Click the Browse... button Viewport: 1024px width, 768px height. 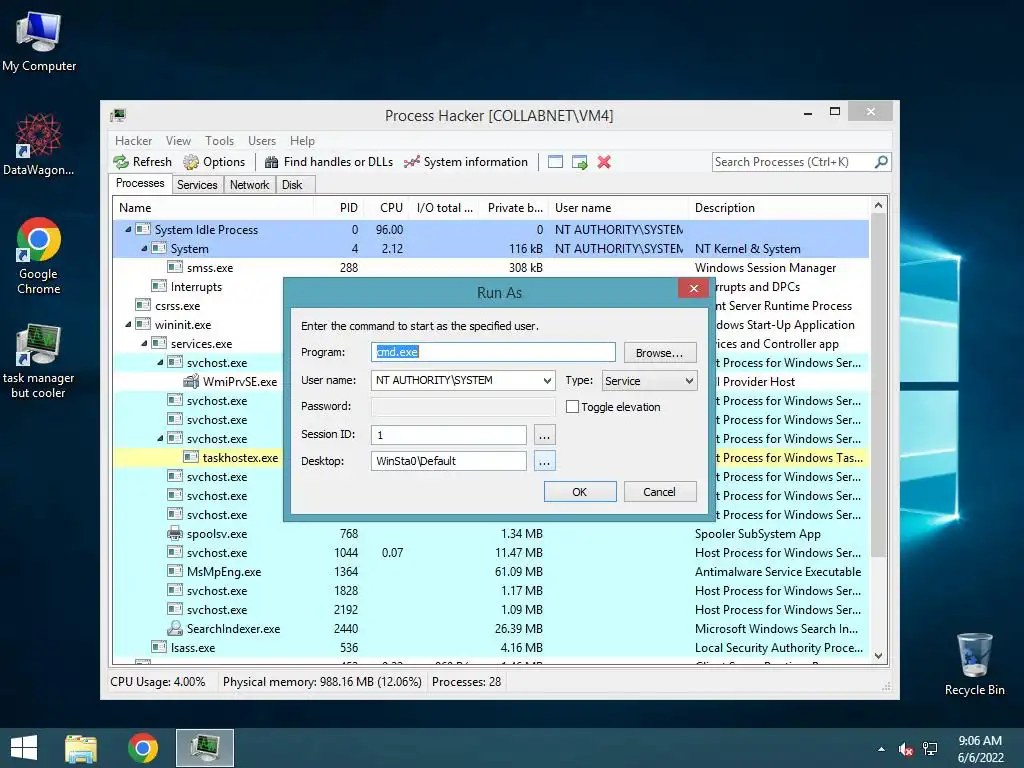click(660, 353)
